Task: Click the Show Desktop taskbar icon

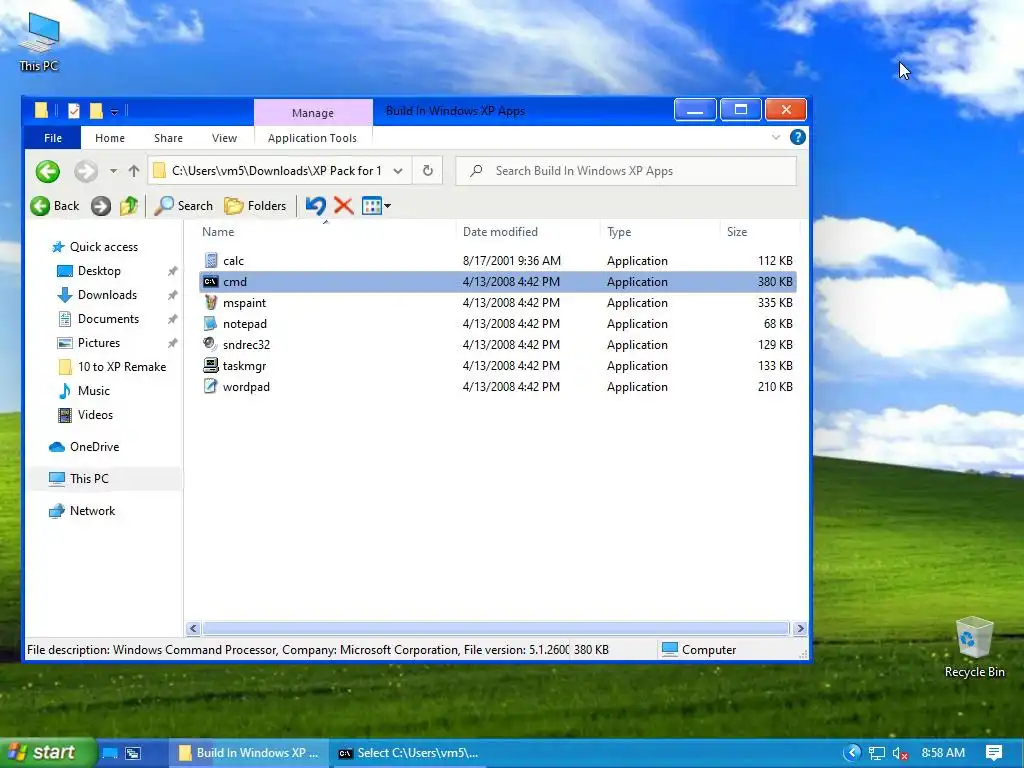Action: tap(110, 753)
